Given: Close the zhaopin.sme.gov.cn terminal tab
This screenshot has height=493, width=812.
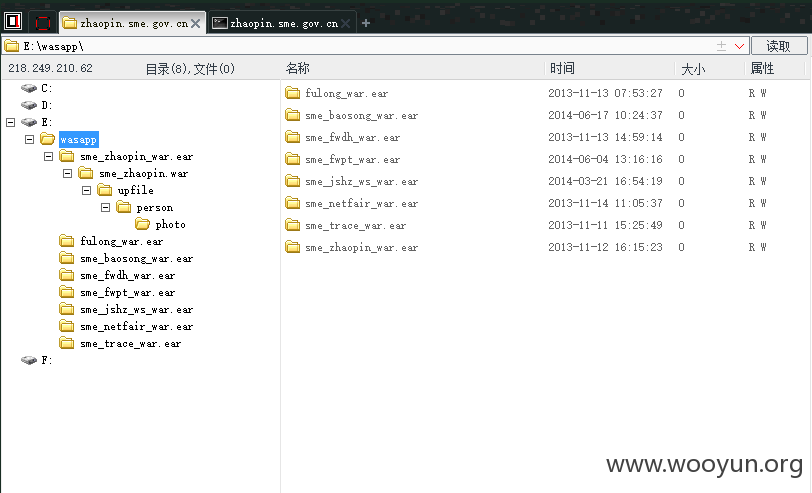Looking at the screenshot, I should 345,24.
